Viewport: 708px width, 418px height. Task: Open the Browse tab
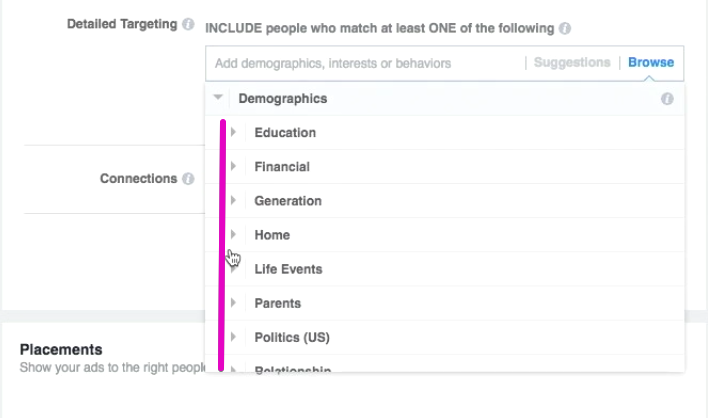(x=651, y=62)
